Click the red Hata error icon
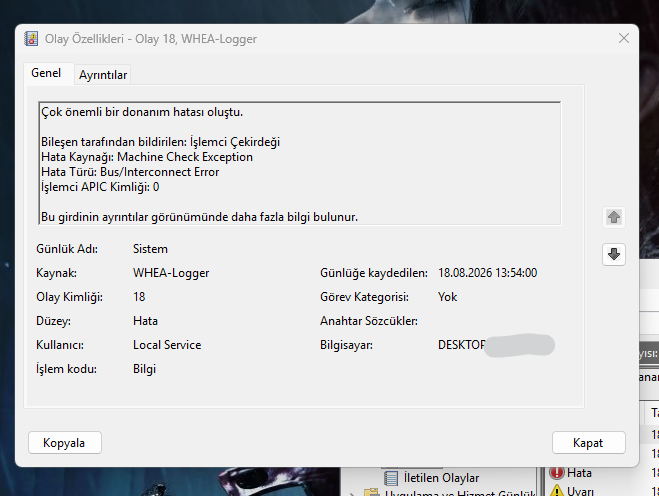659x496 pixels. click(556, 473)
